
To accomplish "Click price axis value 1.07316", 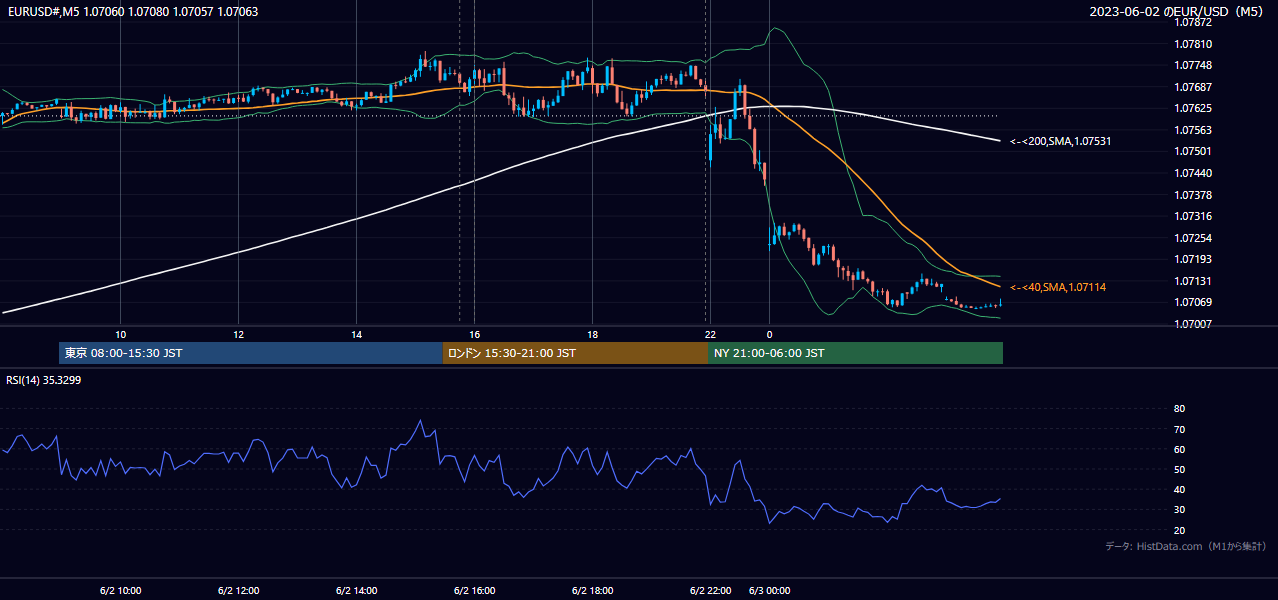I will click(1193, 216).
